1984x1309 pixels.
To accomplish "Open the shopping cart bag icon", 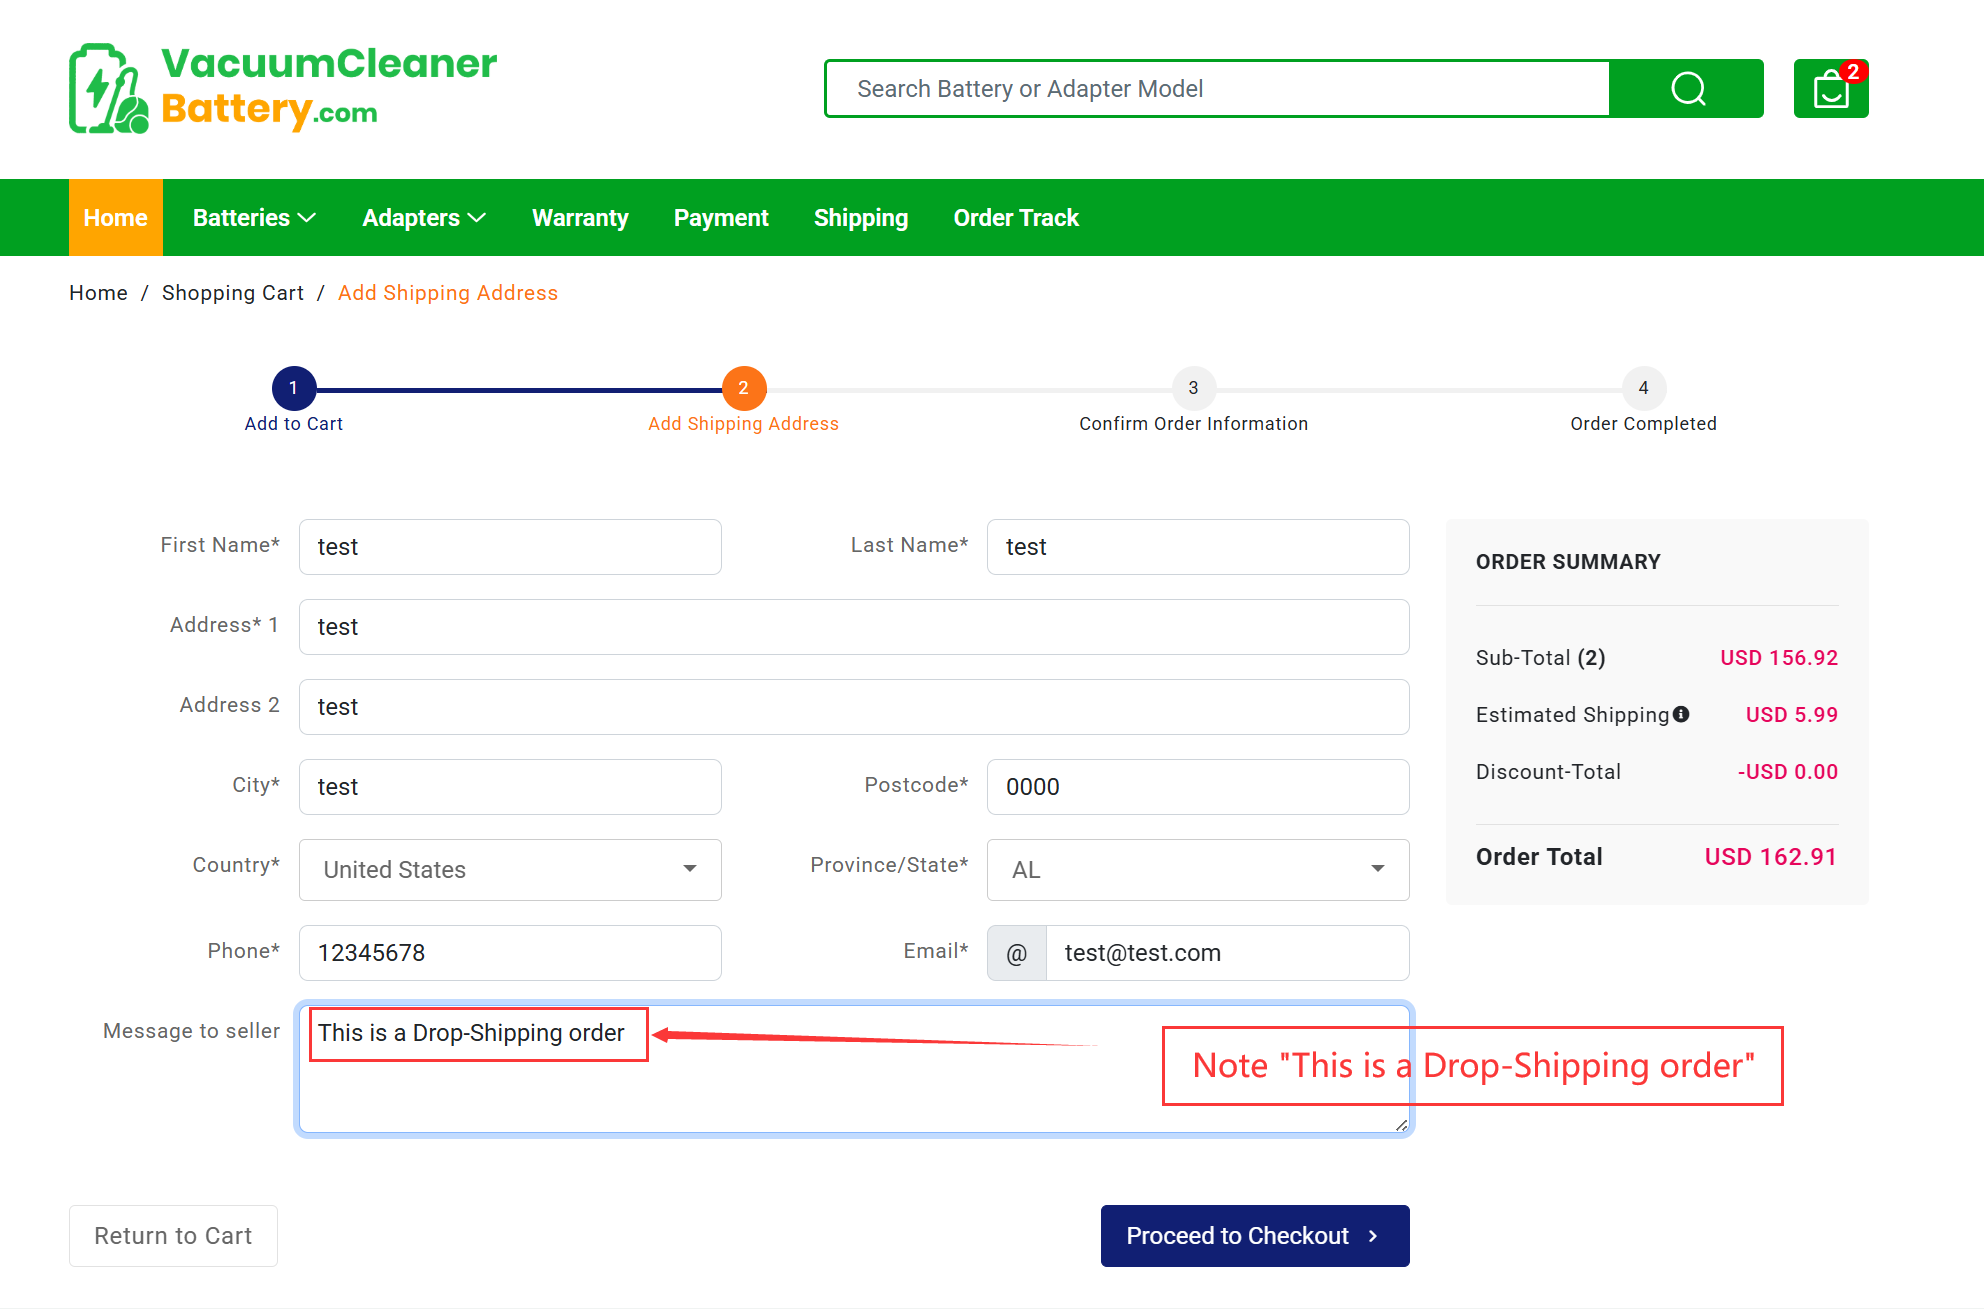I will click(1830, 91).
